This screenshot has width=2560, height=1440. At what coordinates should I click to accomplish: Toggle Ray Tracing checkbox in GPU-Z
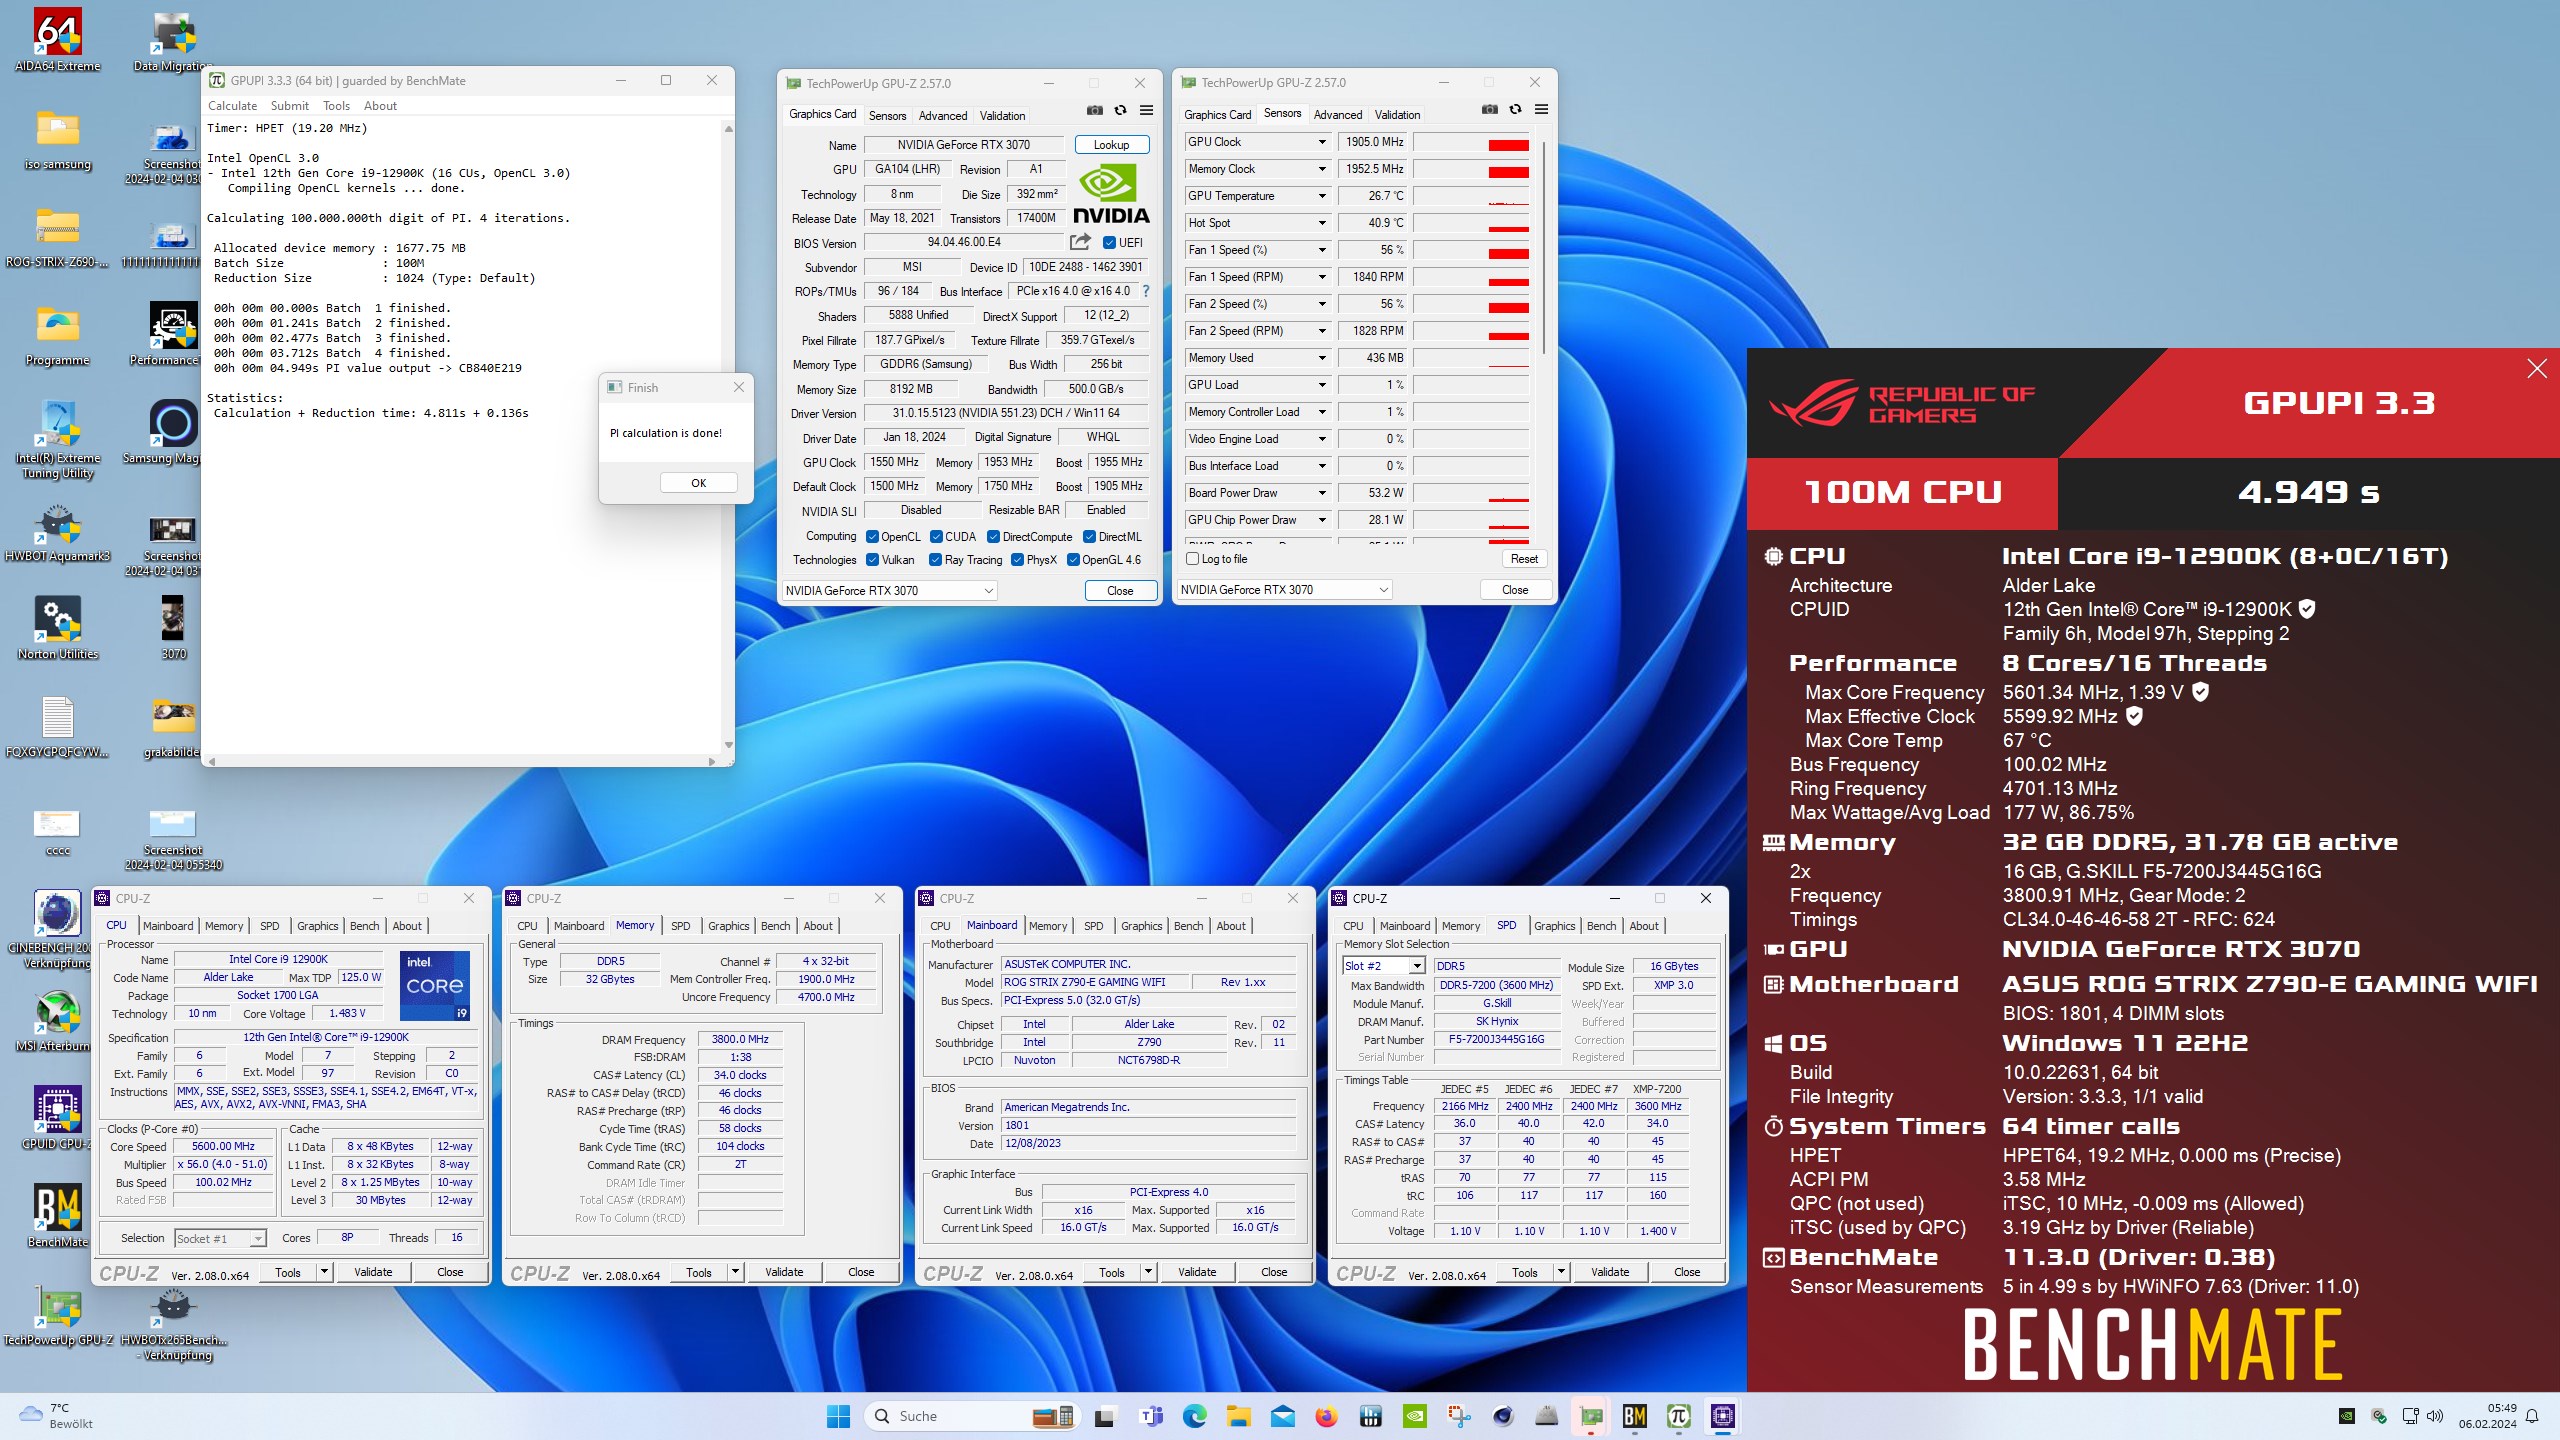(935, 560)
